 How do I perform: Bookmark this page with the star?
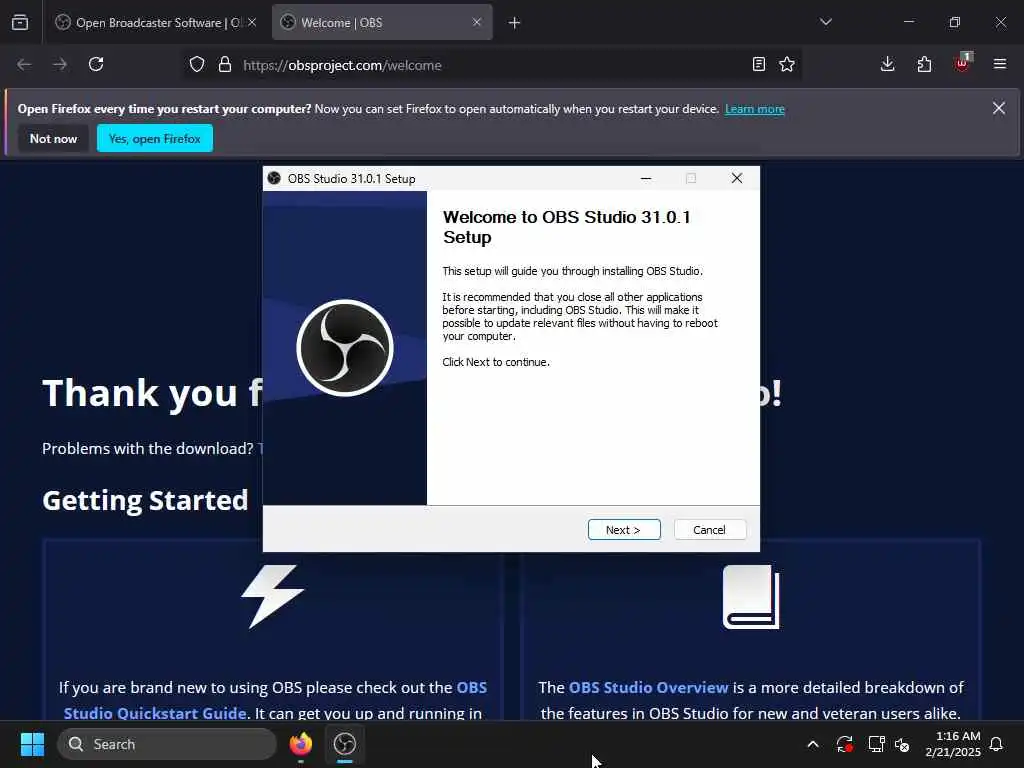coord(787,65)
